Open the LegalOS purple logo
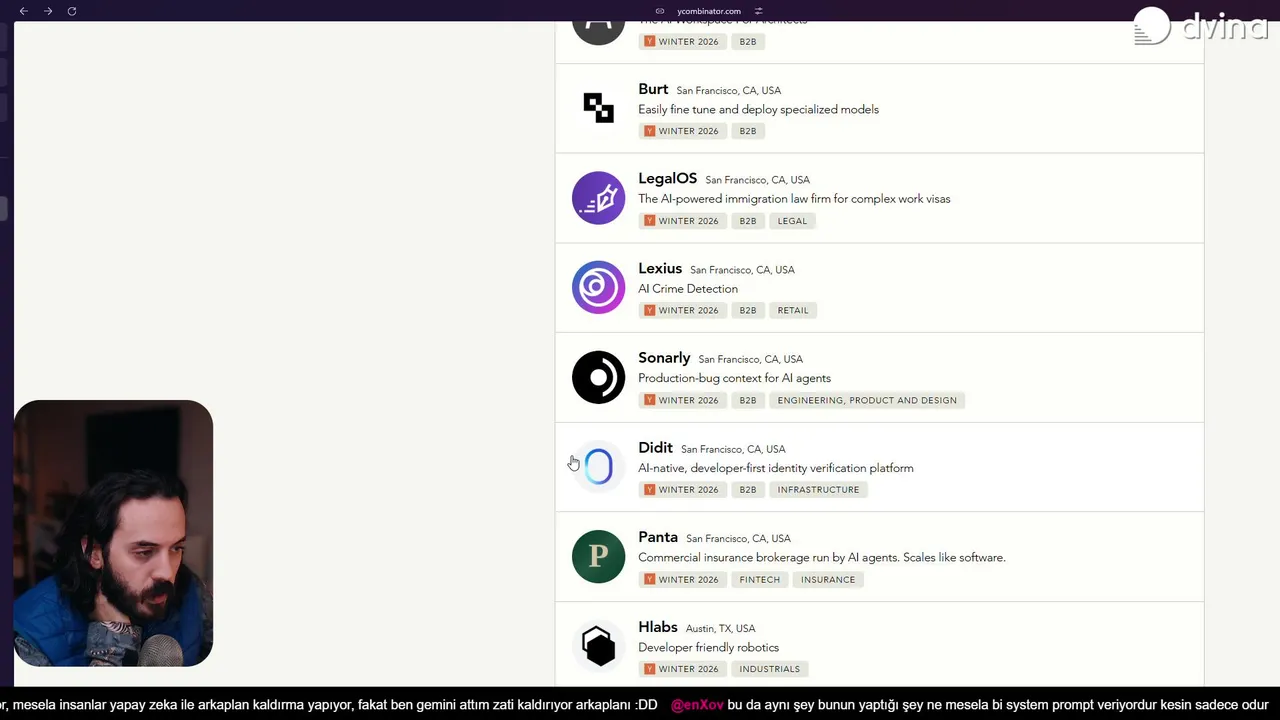 598,198
